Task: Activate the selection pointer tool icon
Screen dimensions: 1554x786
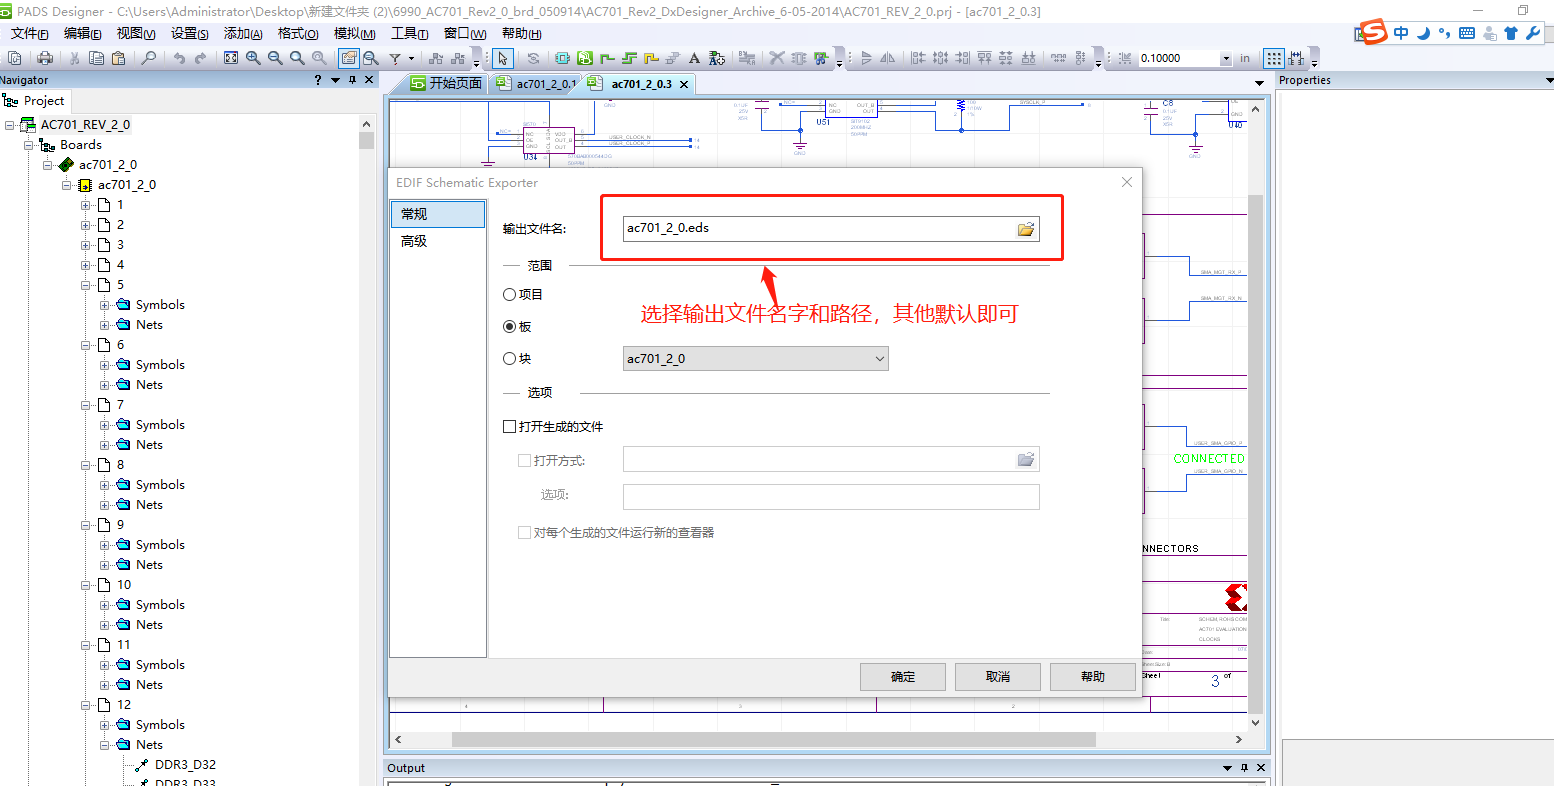Action: click(501, 58)
